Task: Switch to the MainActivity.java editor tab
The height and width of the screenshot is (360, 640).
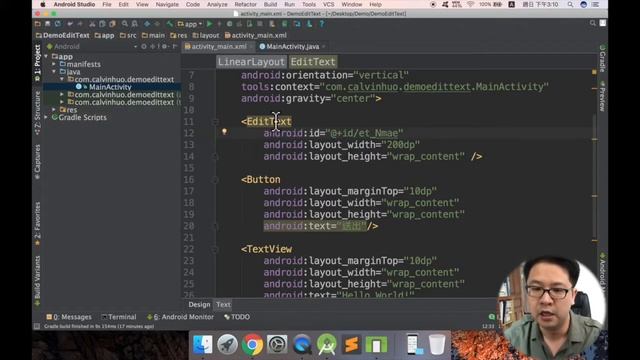Action: [292, 47]
